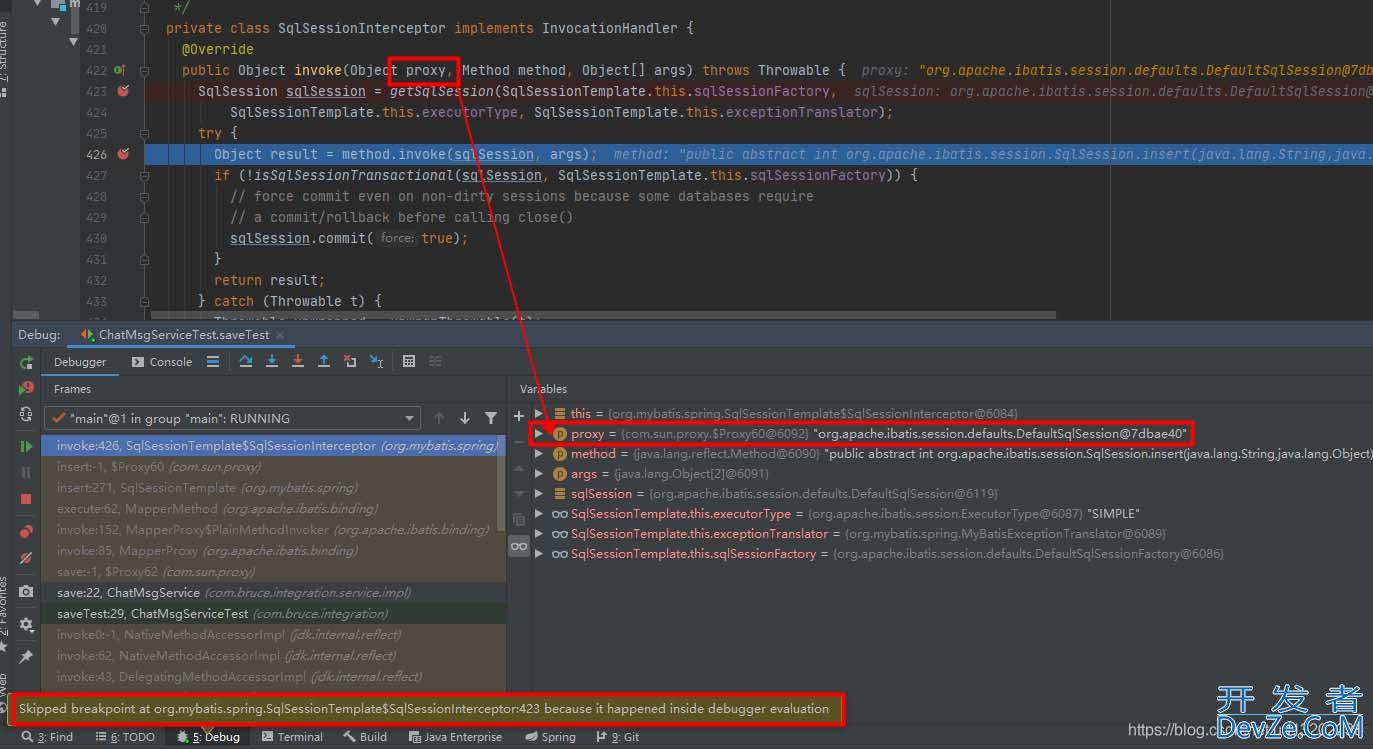Select frame invoke:426, SqlSessionTemplate$SqlSessionInterceptor

point(273,446)
